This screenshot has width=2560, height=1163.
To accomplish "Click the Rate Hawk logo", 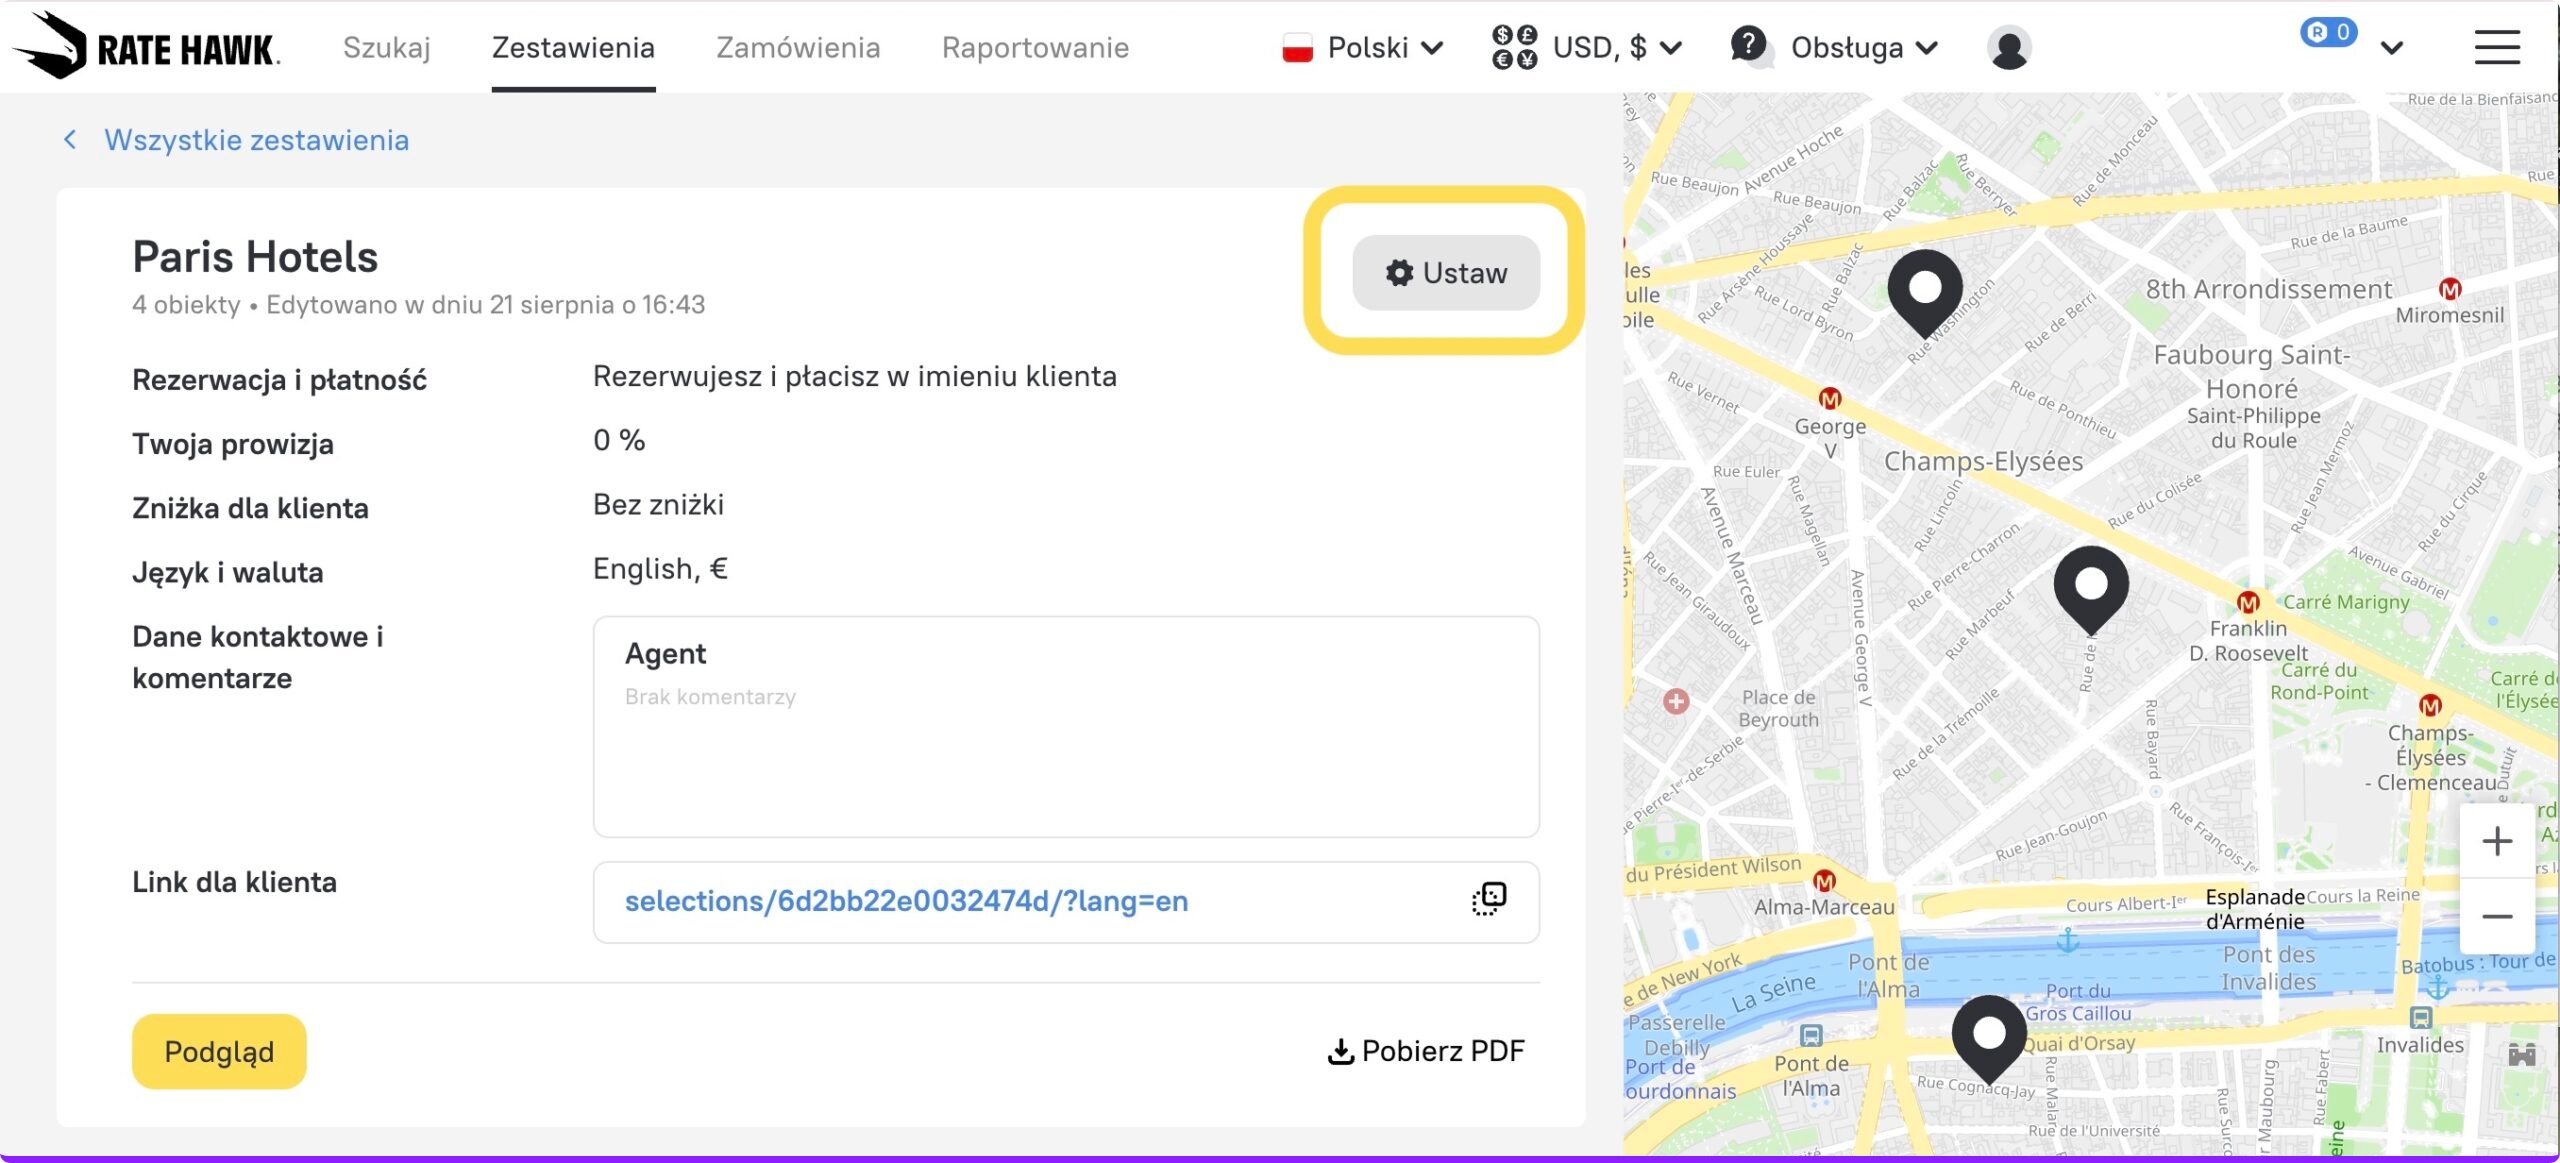I will click(147, 47).
